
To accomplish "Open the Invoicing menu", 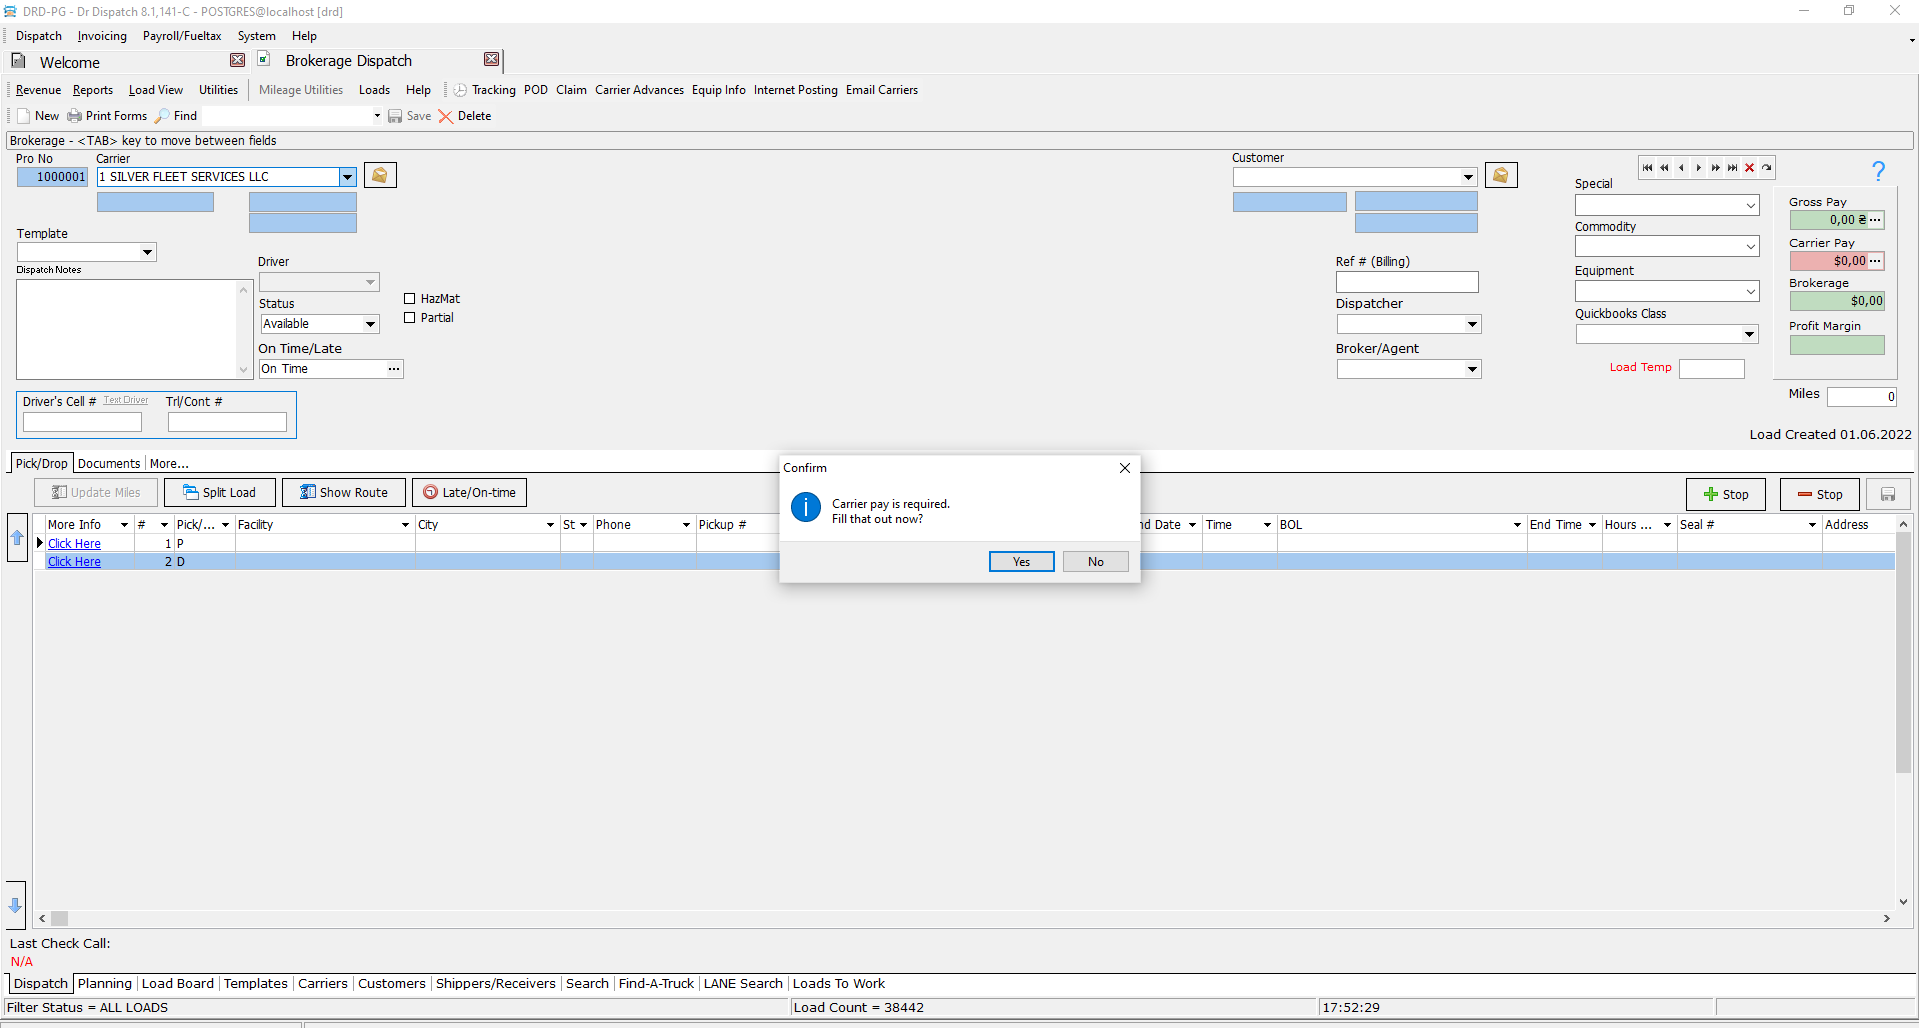I will point(102,36).
